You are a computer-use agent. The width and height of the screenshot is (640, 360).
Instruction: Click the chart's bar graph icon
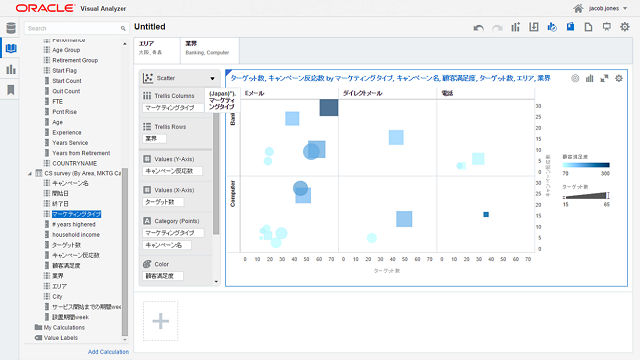tap(589, 78)
